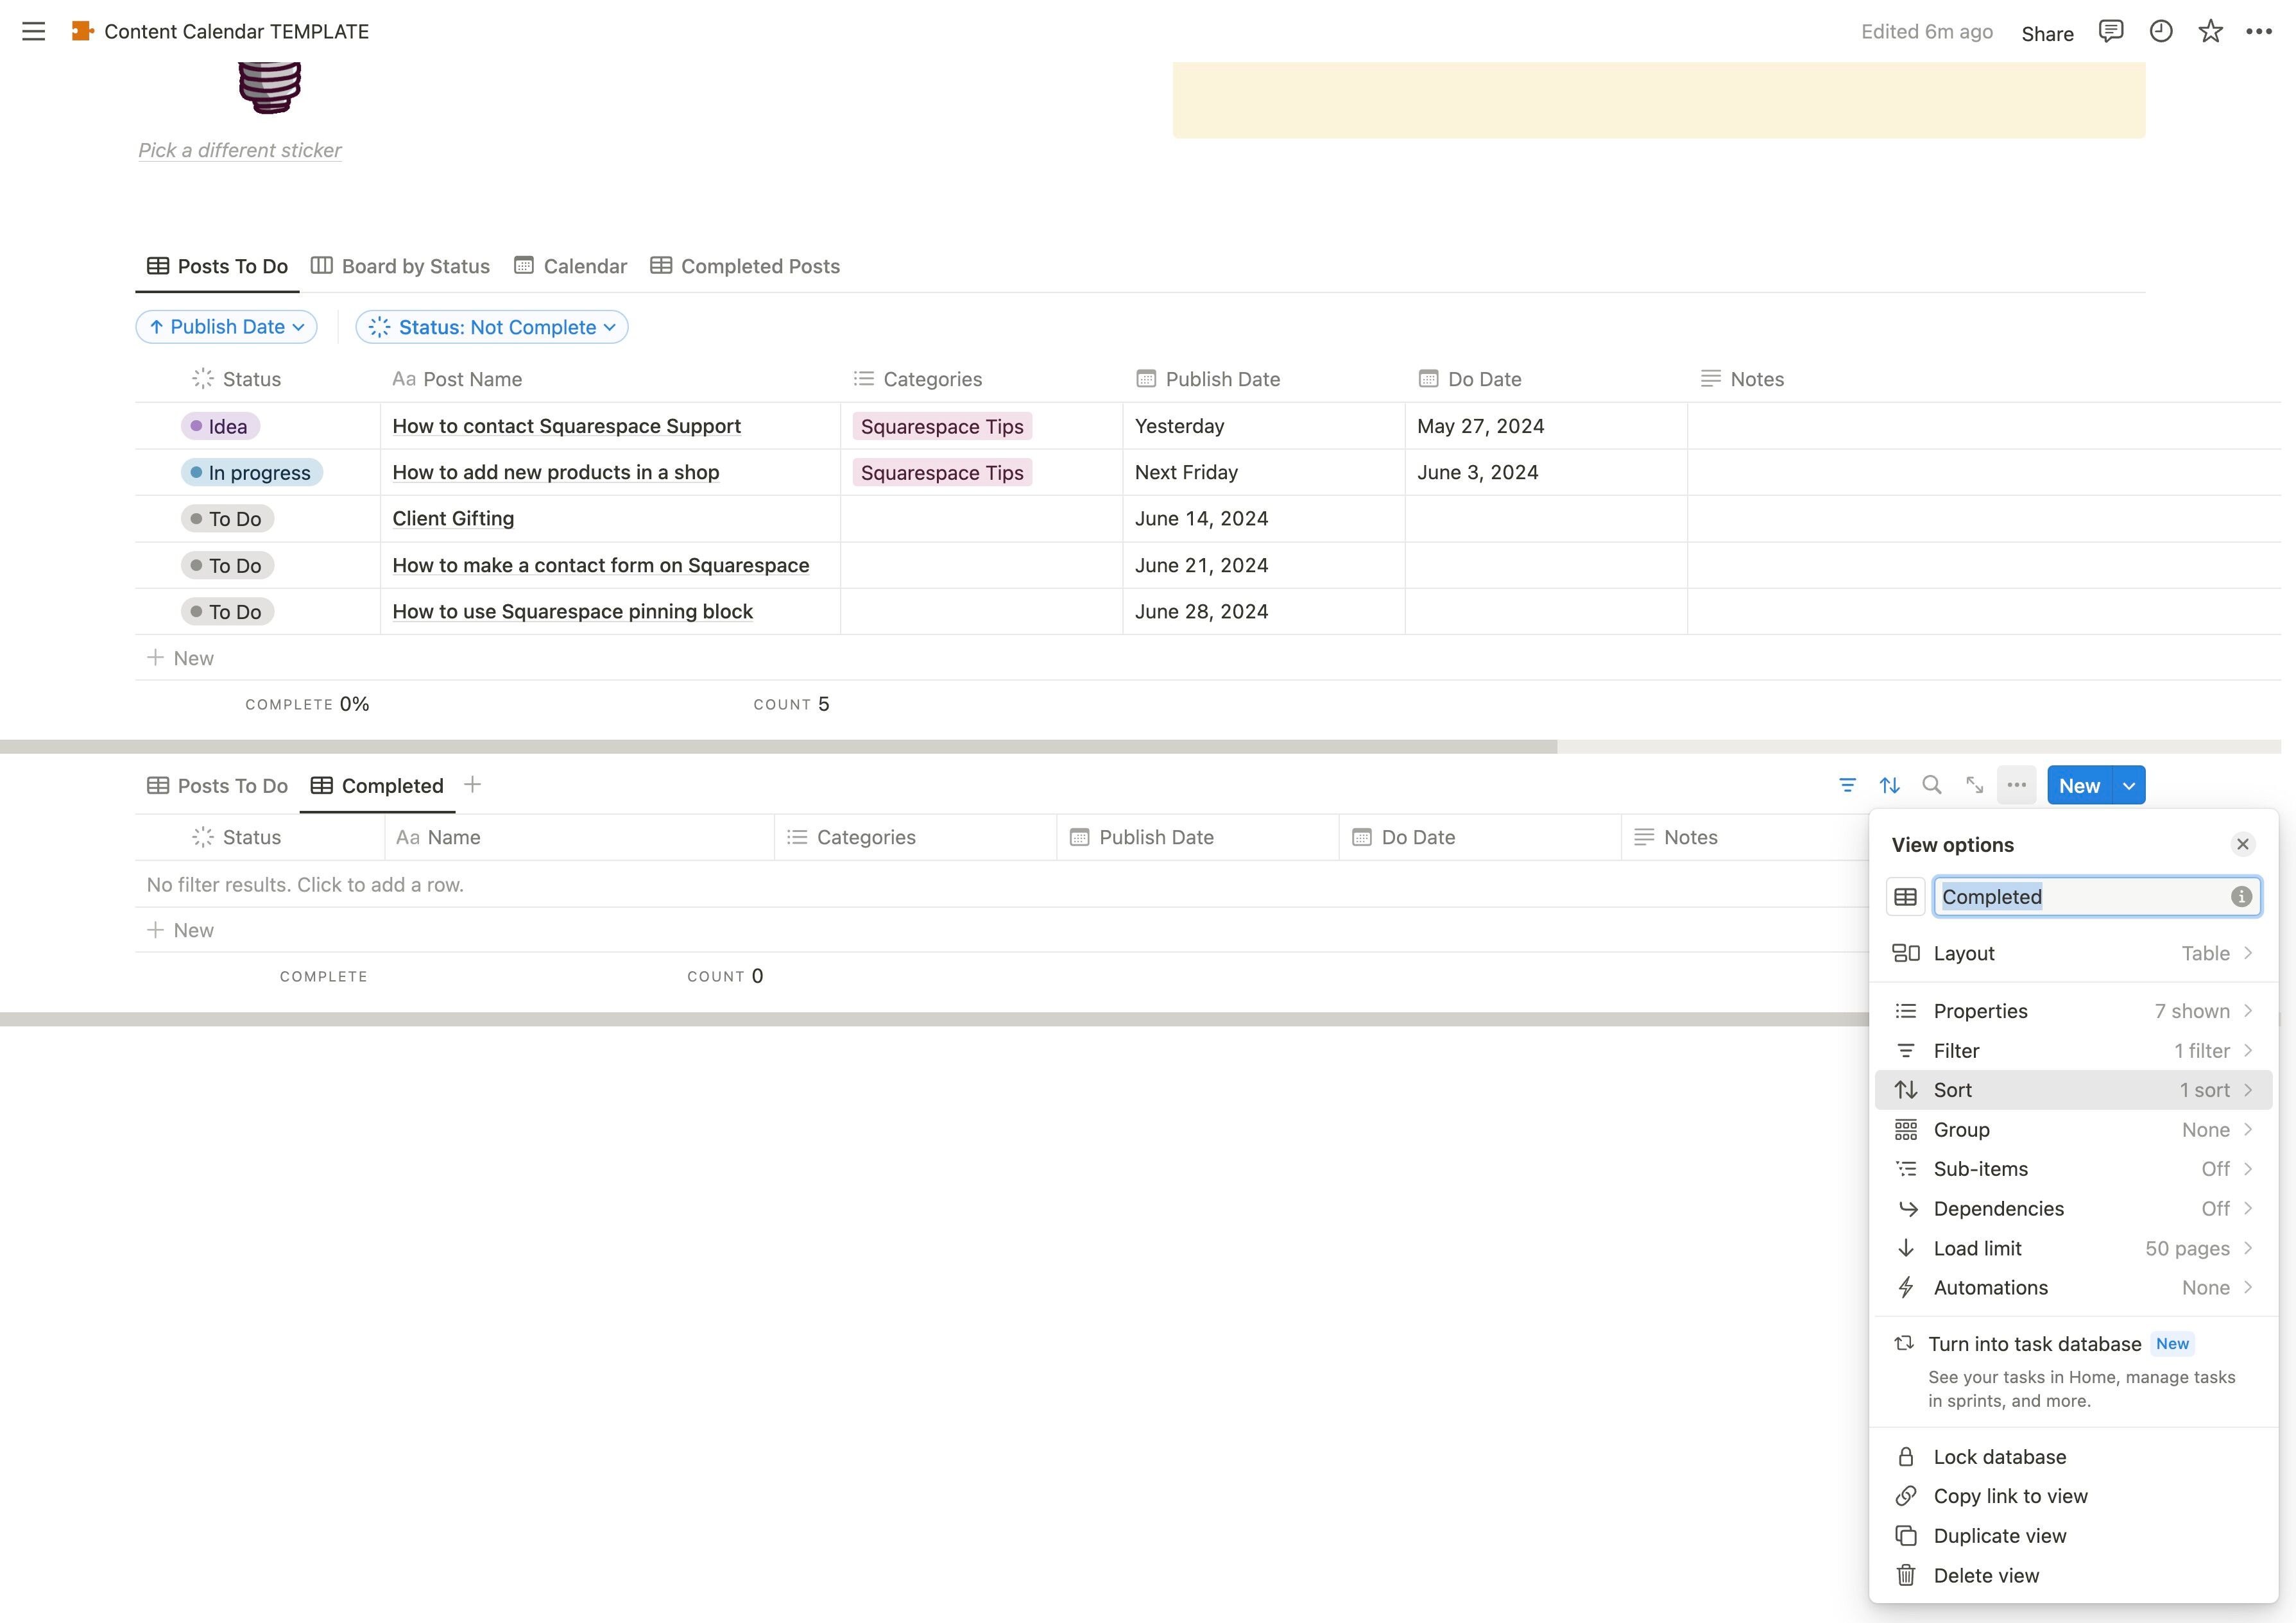This screenshot has width=2296, height=1623.
Task: Close the View options panel
Action: [x=2242, y=844]
